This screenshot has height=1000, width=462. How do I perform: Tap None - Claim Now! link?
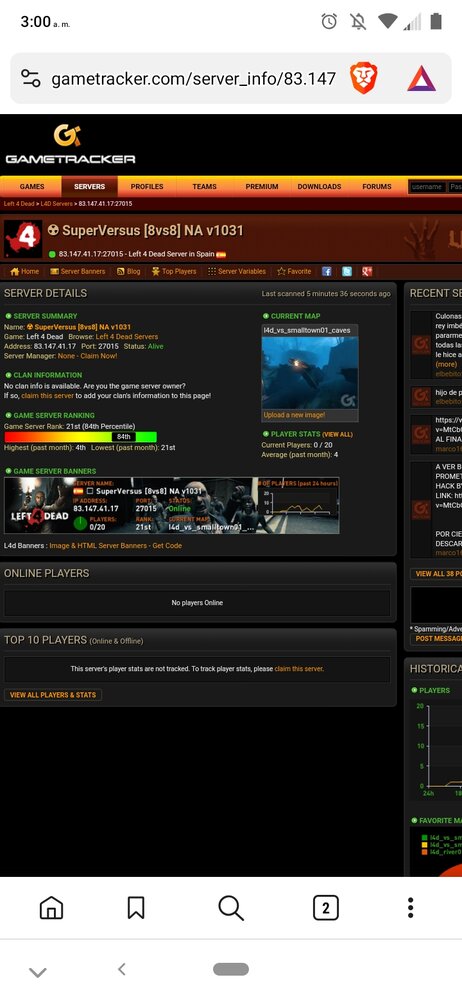pos(87,356)
